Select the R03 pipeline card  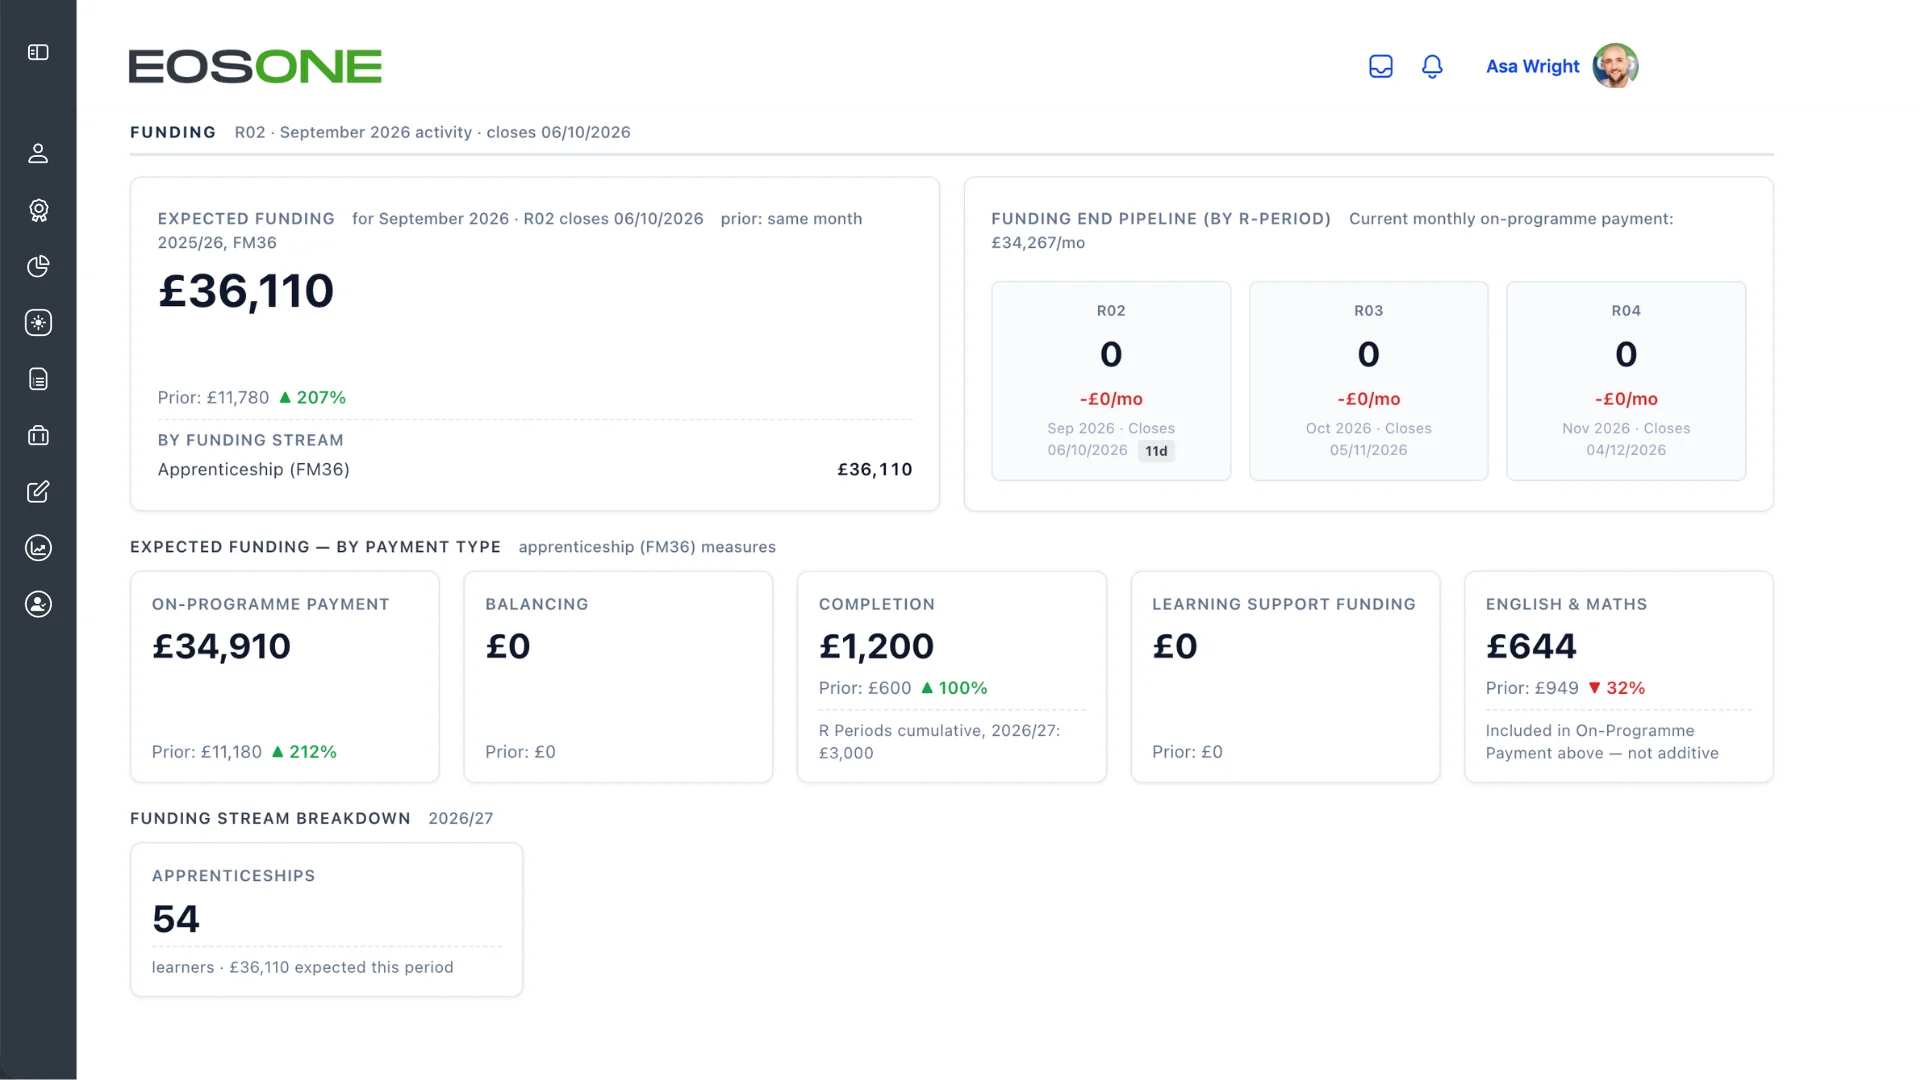[x=1368, y=381]
